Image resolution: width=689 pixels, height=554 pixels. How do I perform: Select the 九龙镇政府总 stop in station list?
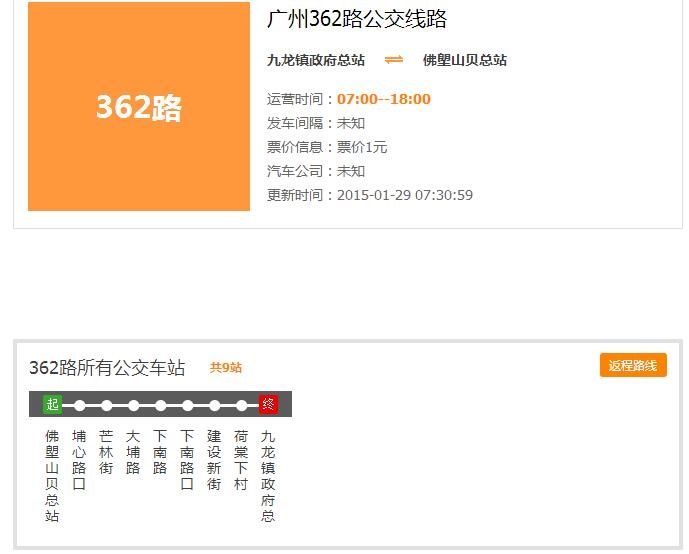click(268, 476)
